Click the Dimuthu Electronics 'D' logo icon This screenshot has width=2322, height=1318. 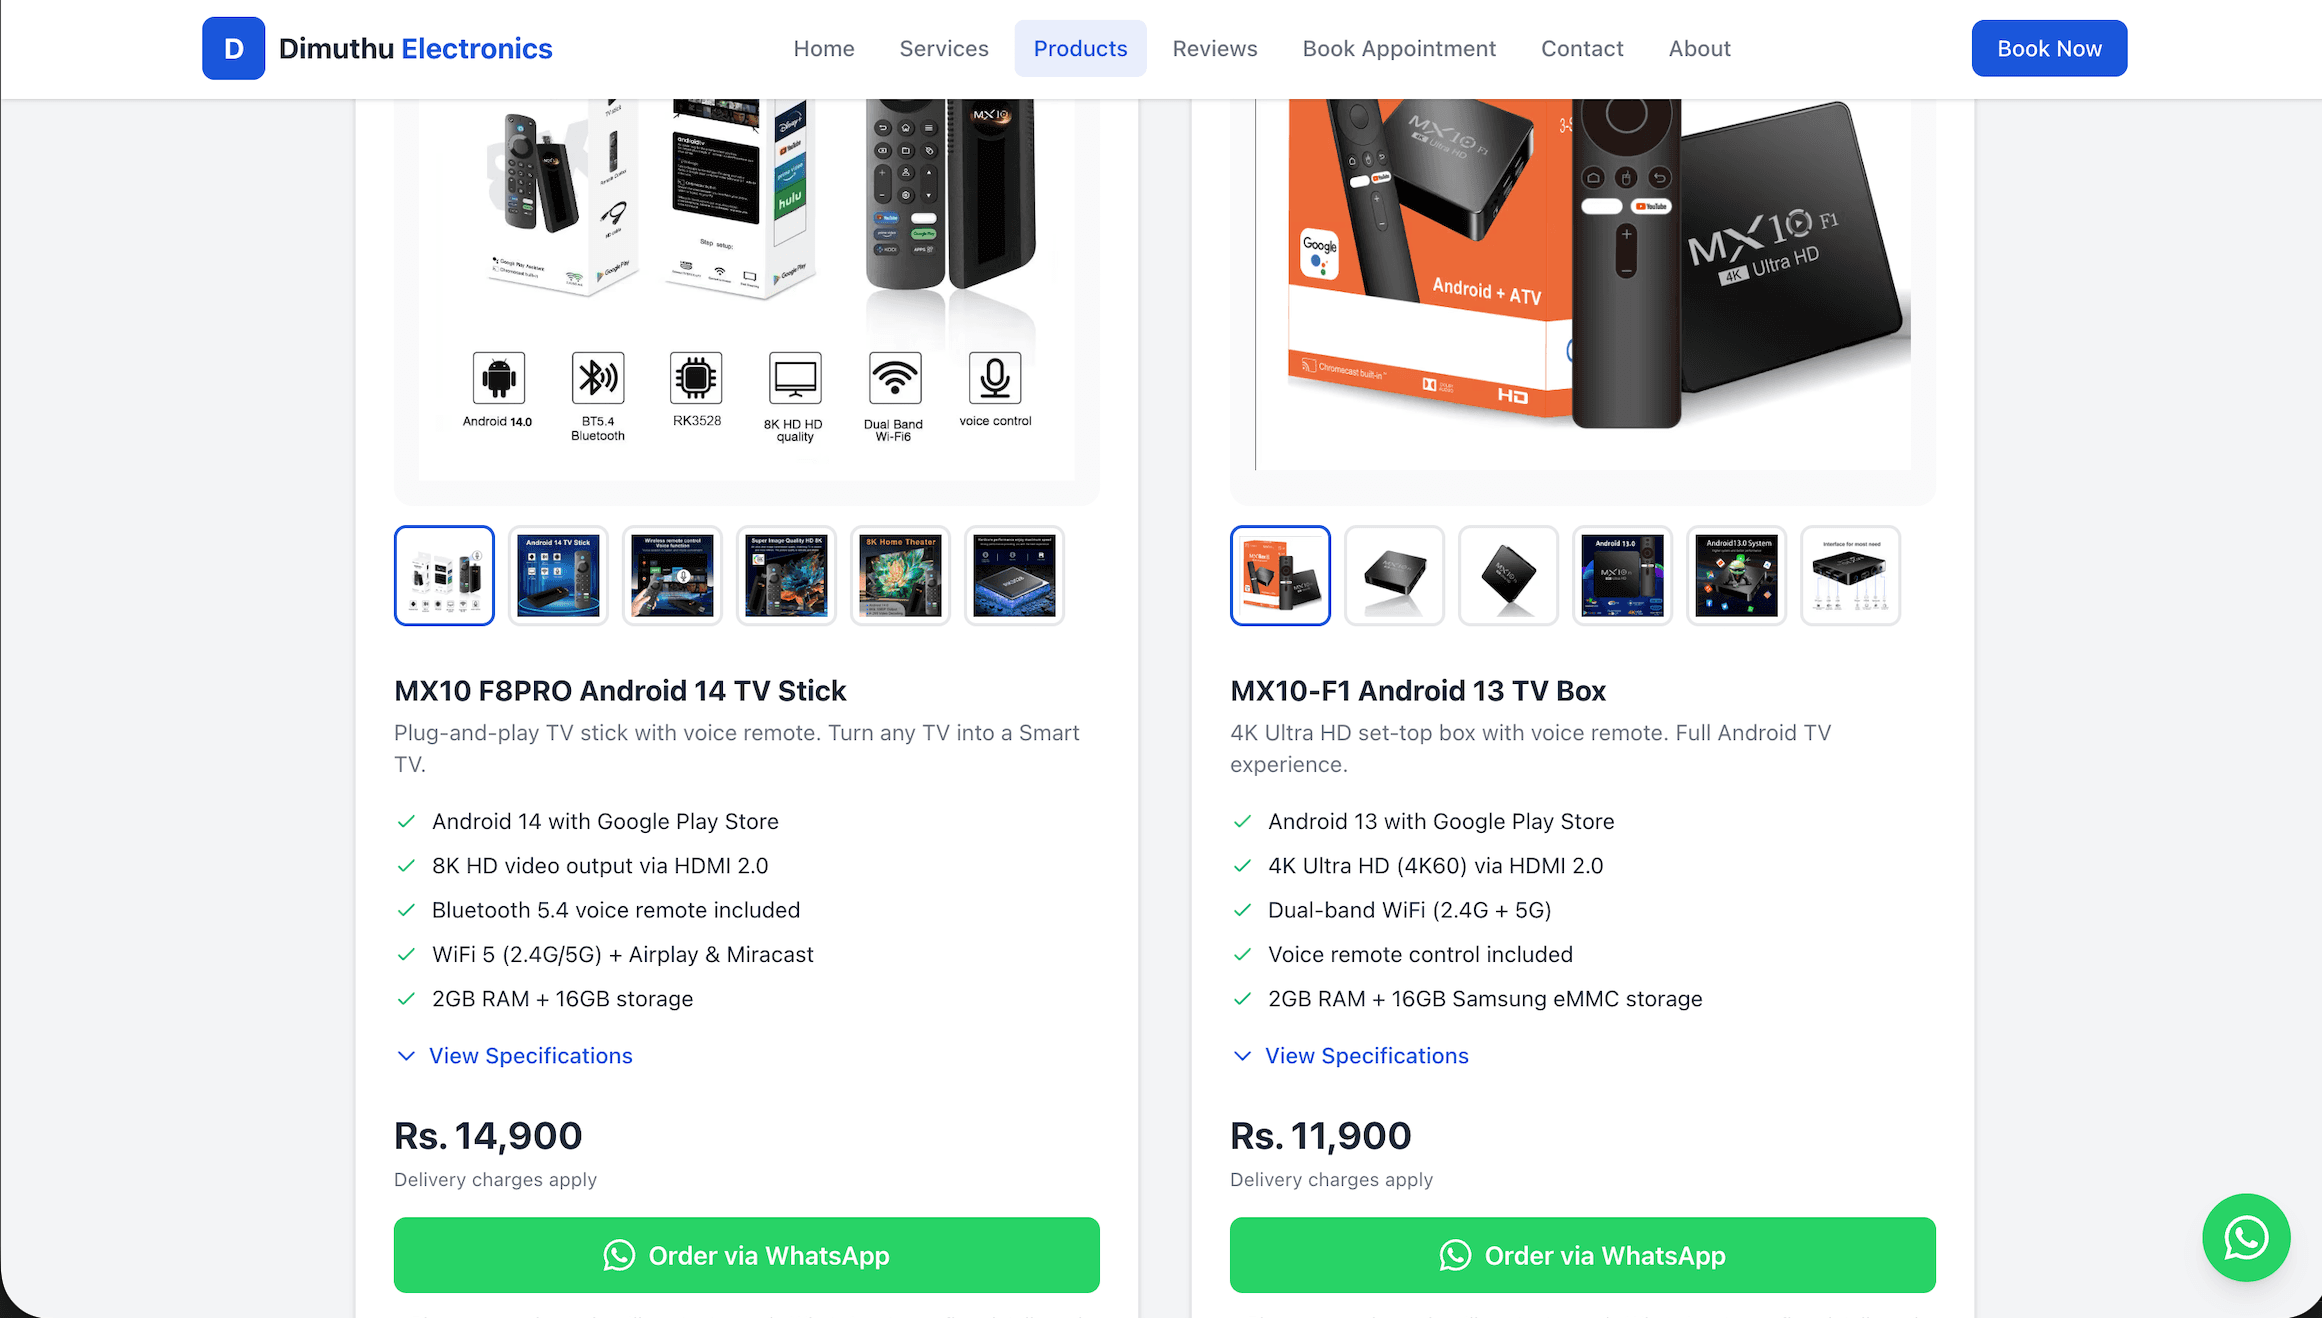click(233, 47)
